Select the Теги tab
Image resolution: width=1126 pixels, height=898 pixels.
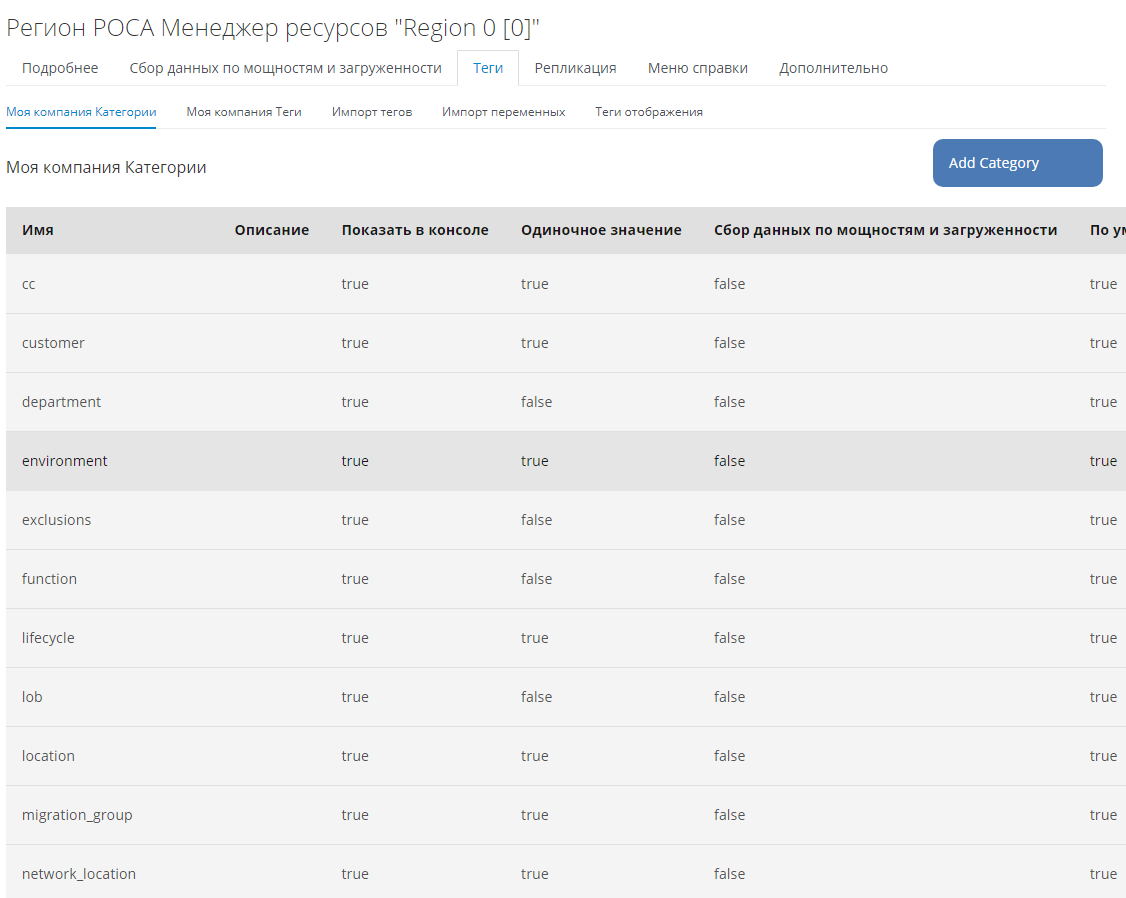[488, 68]
